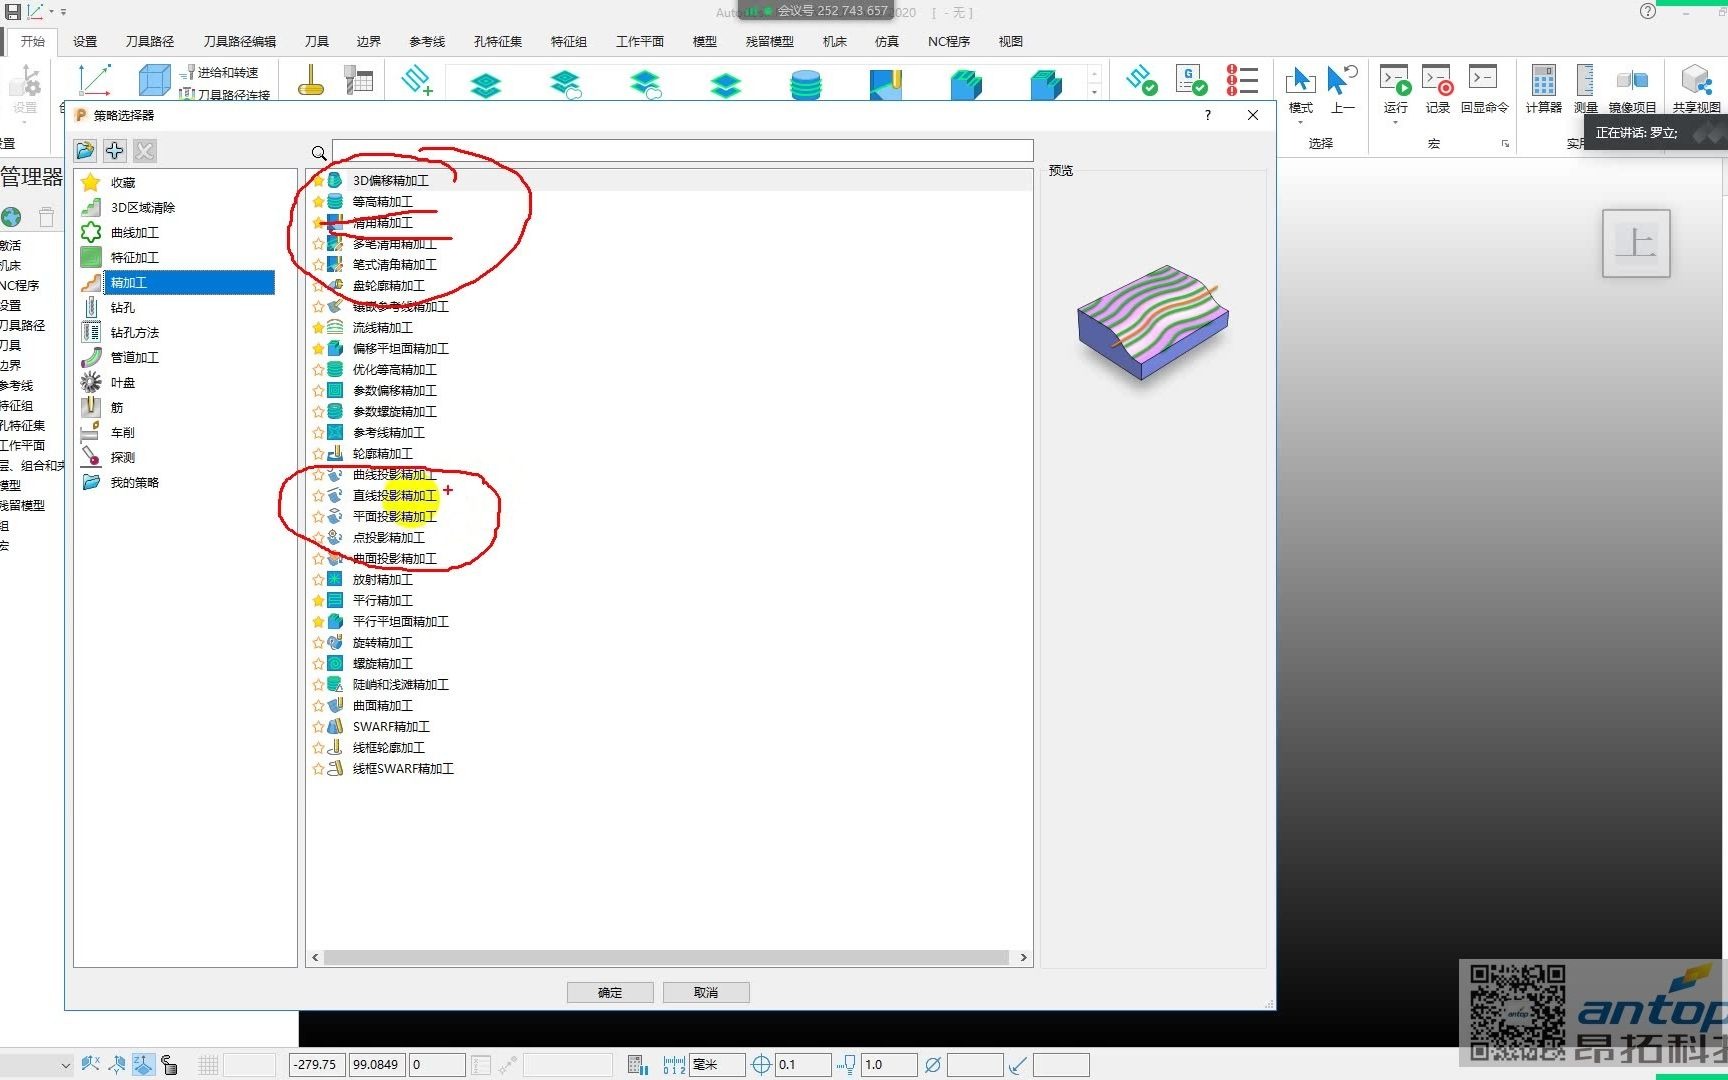Viewport: 1728px width, 1080px height.
Task: Click the open folder icon in dialog
Action: click(85, 151)
